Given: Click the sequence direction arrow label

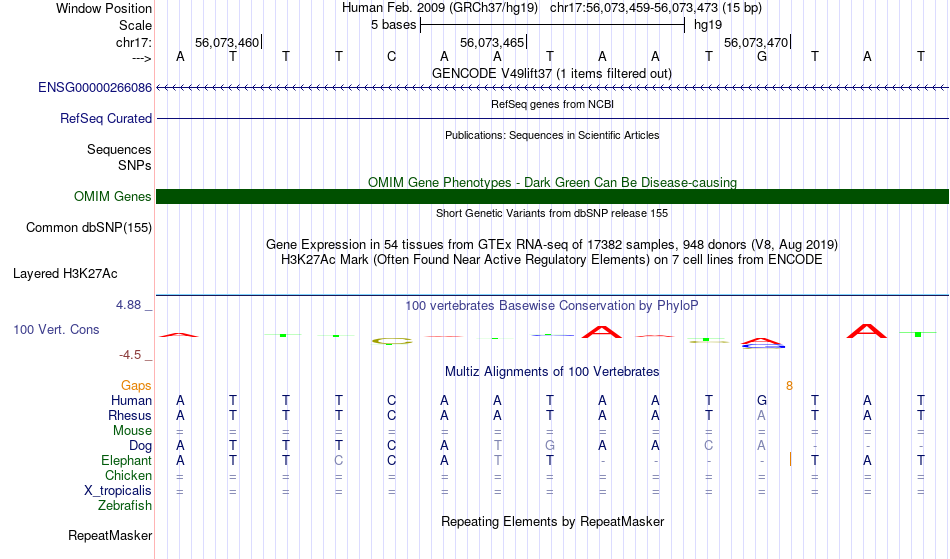Looking at the screenshot, I should (142, 58).
